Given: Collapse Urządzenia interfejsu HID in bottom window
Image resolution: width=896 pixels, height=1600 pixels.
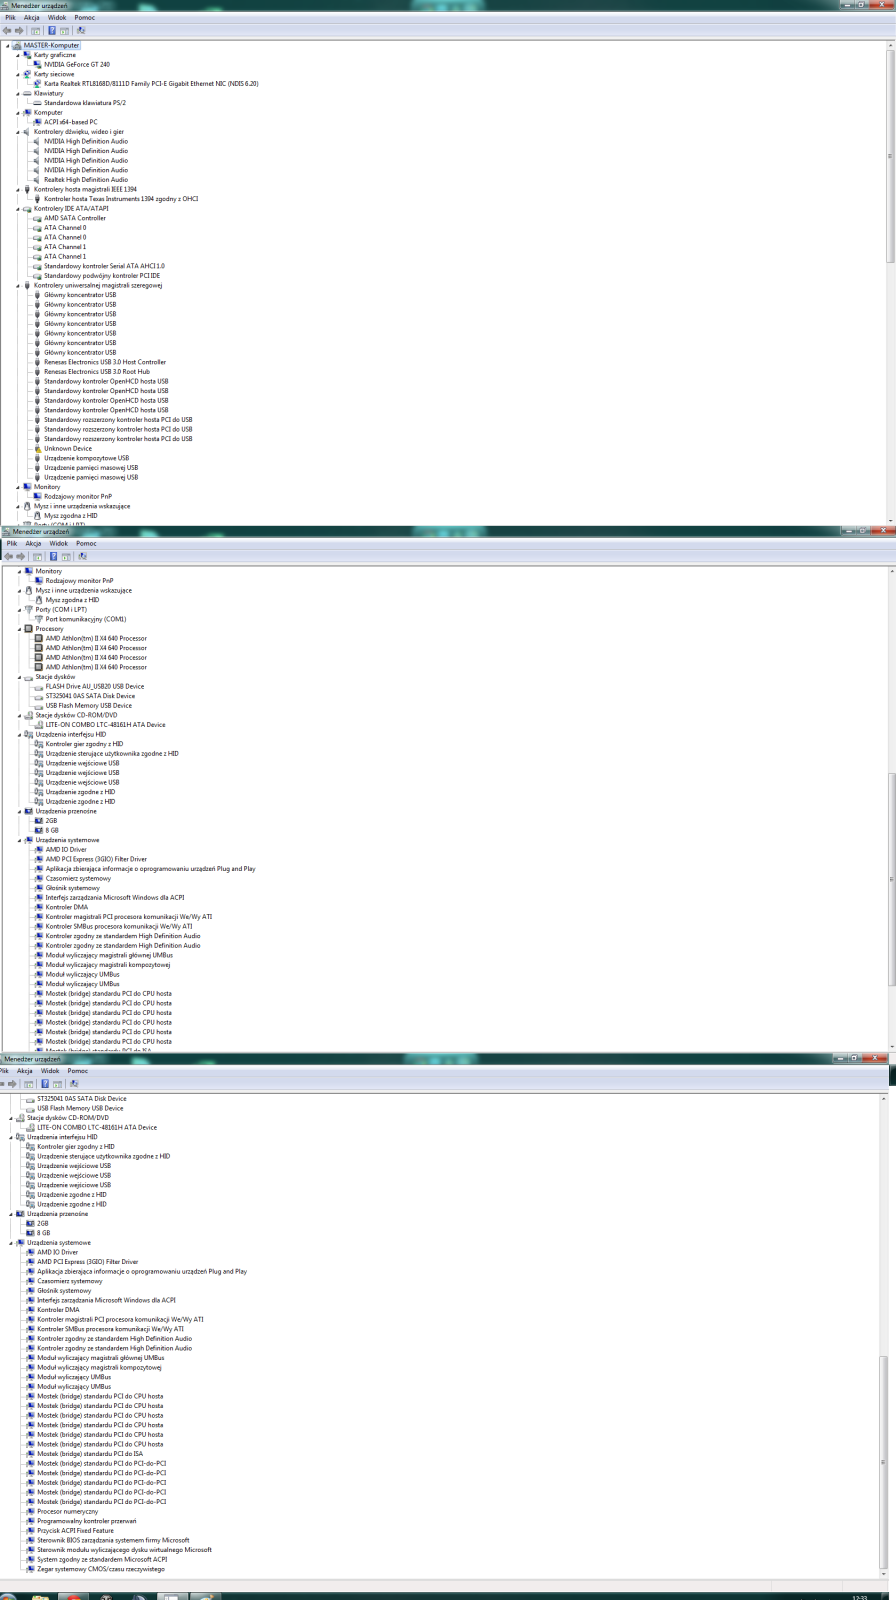Looking at the screenshot, I should click(12, 1137).
